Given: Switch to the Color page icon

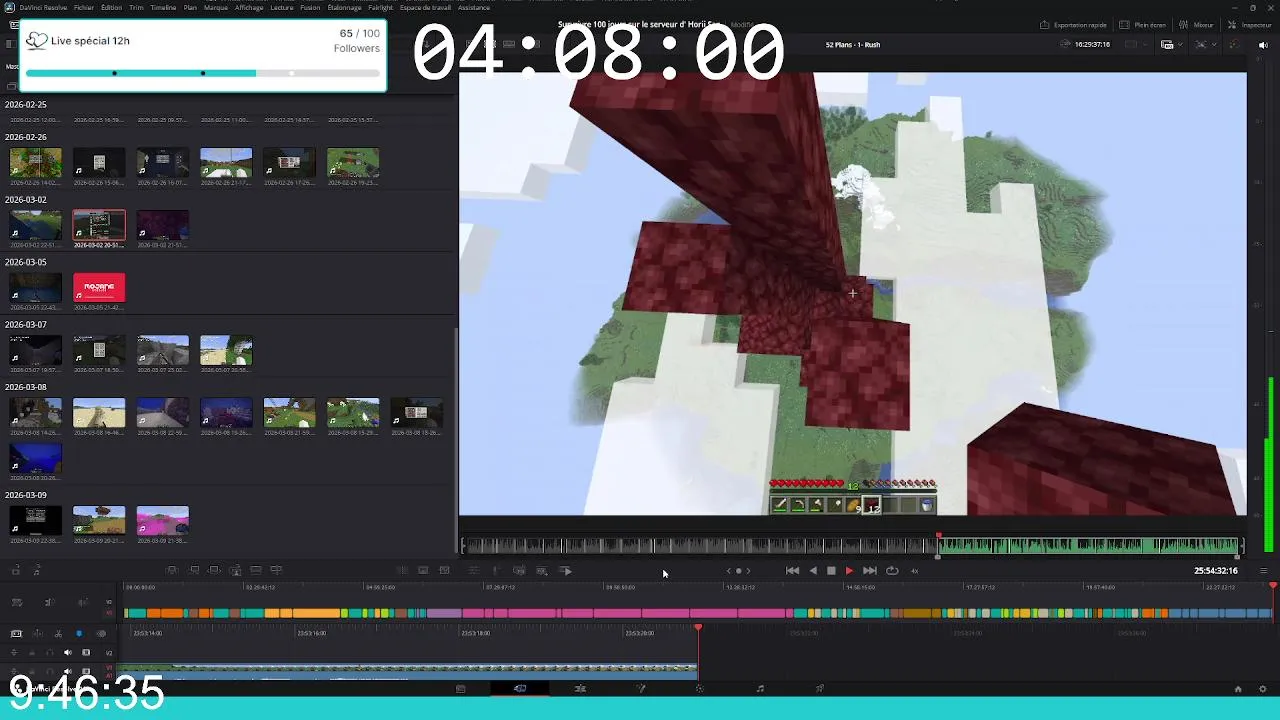Looking at the screenshot, I should point(700,689).
